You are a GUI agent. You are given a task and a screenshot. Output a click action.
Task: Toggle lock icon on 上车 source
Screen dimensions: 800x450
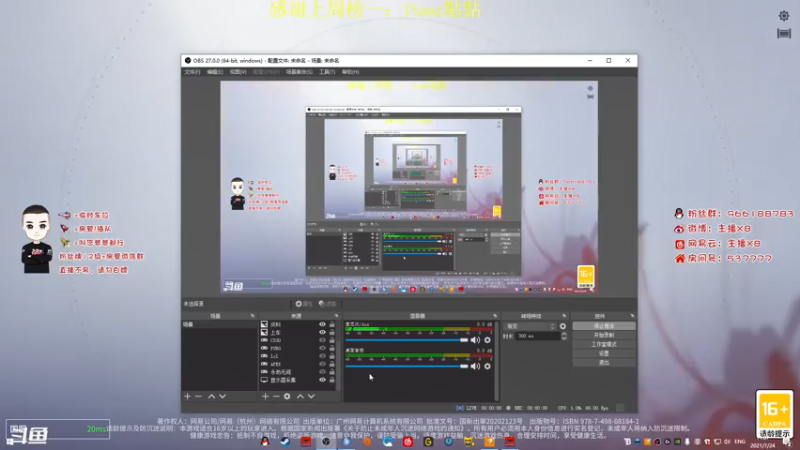(332, 332)
